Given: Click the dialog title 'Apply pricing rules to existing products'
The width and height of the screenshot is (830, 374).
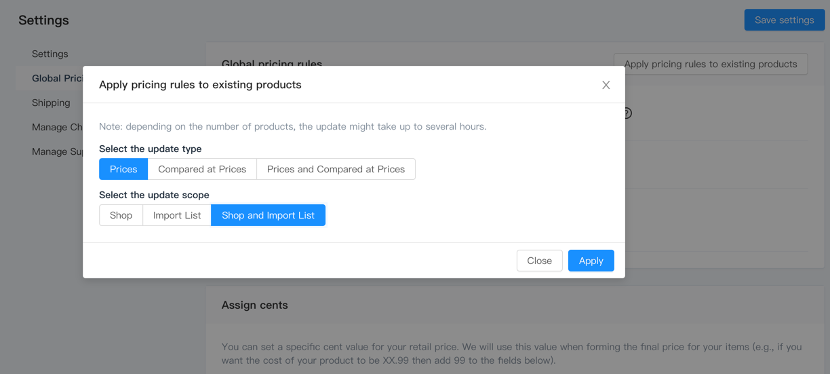Looking at the screenshot, I should [200, 85].
